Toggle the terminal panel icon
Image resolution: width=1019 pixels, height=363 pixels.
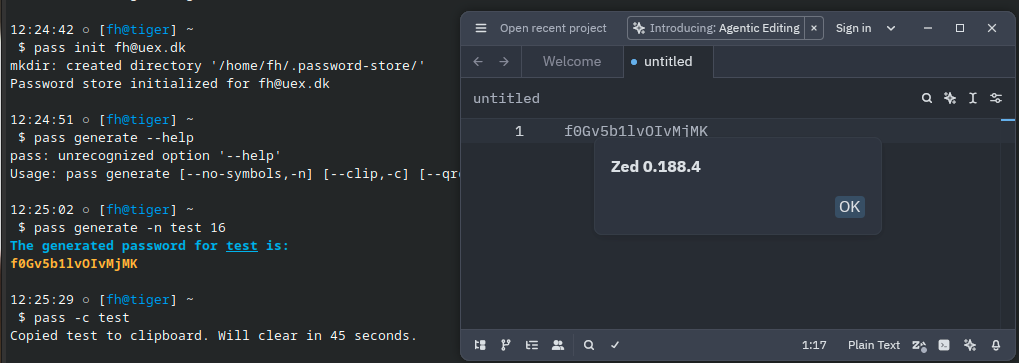pos(945,345)
